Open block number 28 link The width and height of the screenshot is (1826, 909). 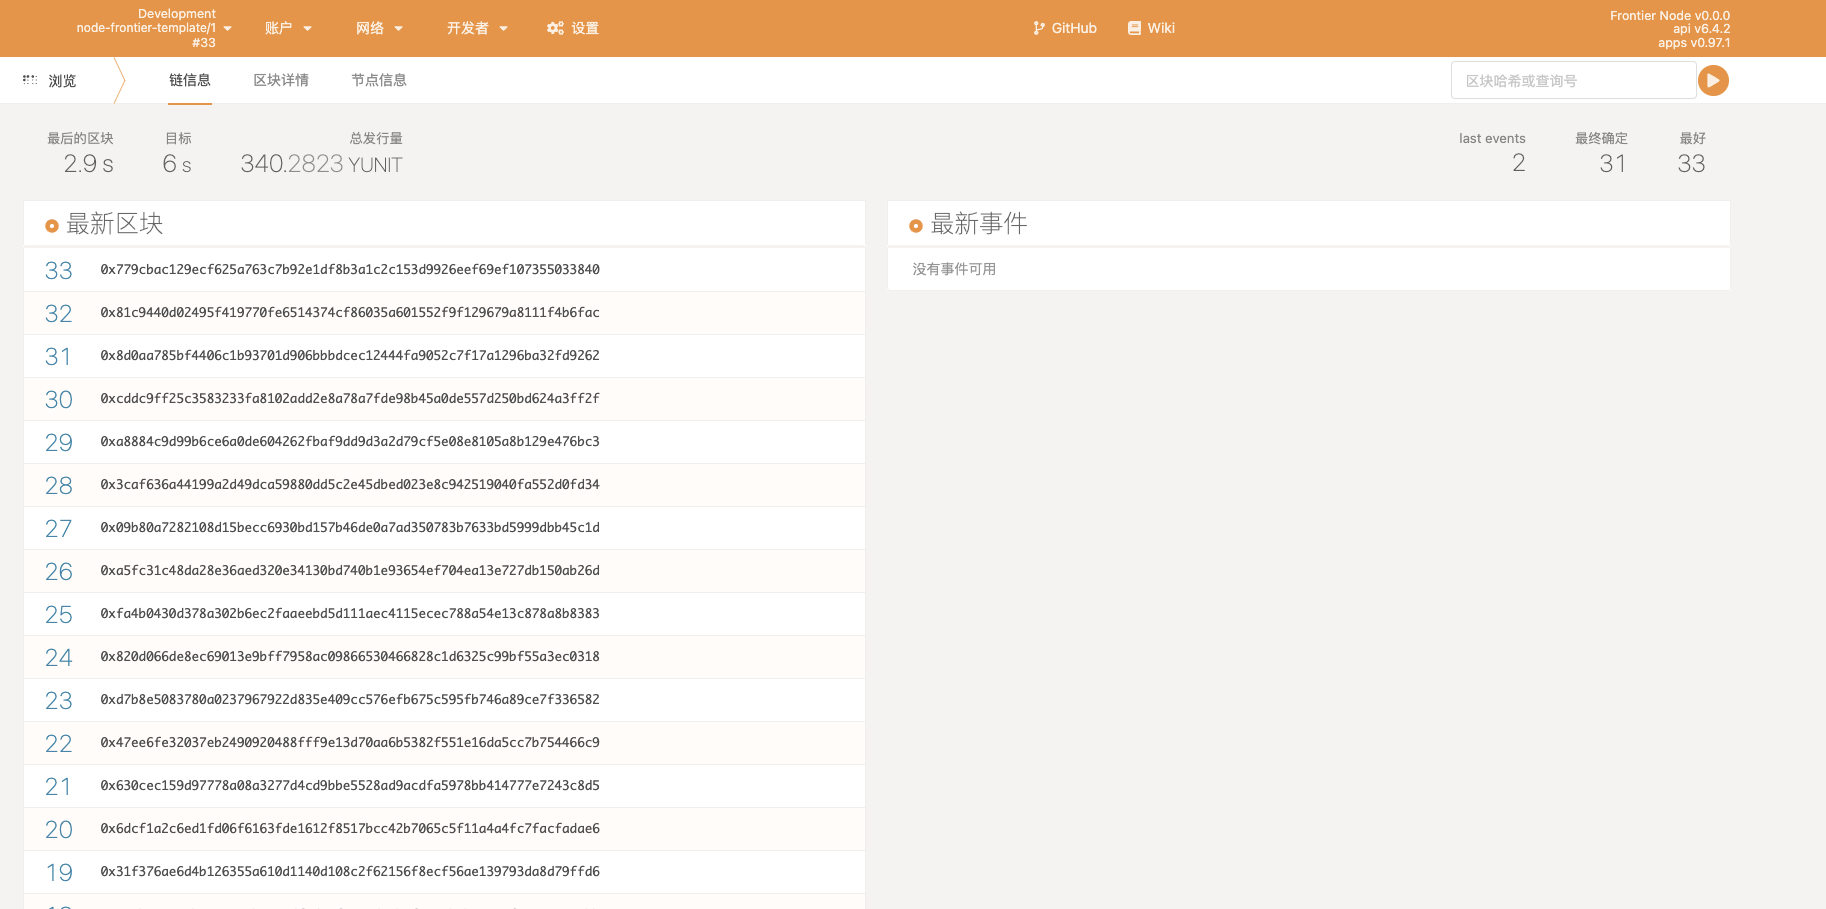(x=59, y=485)
